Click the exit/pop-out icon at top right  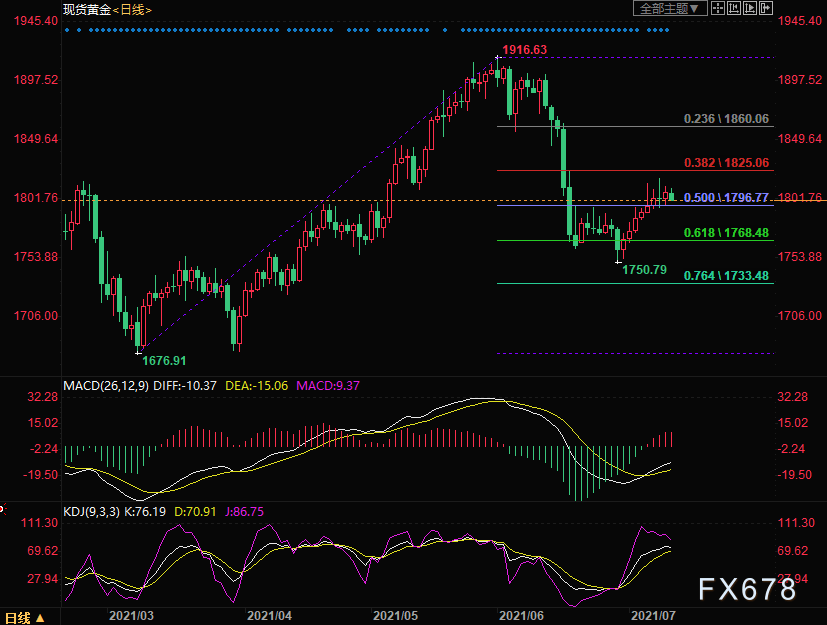[766, 8]
